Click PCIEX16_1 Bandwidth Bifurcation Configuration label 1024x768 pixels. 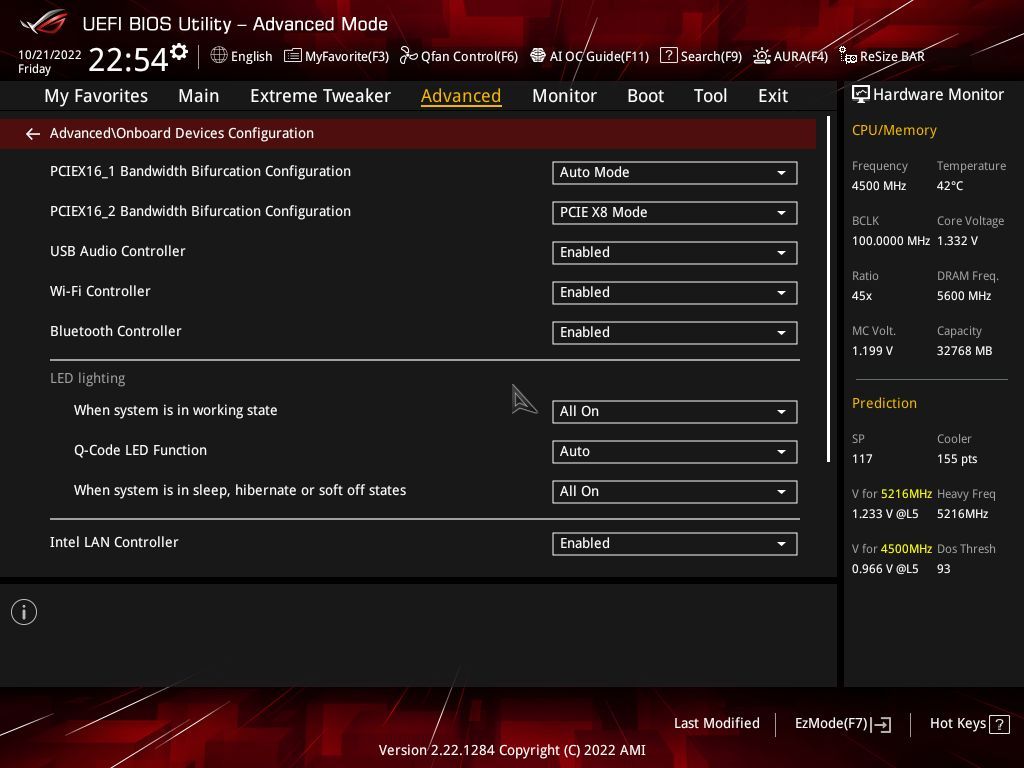pos(200,171)
